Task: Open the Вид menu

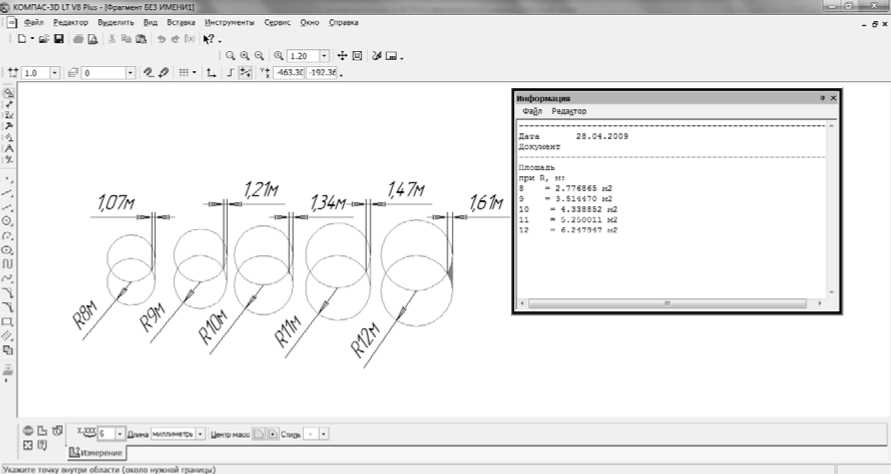Action: pyautogui.click(x=150, y=23)
